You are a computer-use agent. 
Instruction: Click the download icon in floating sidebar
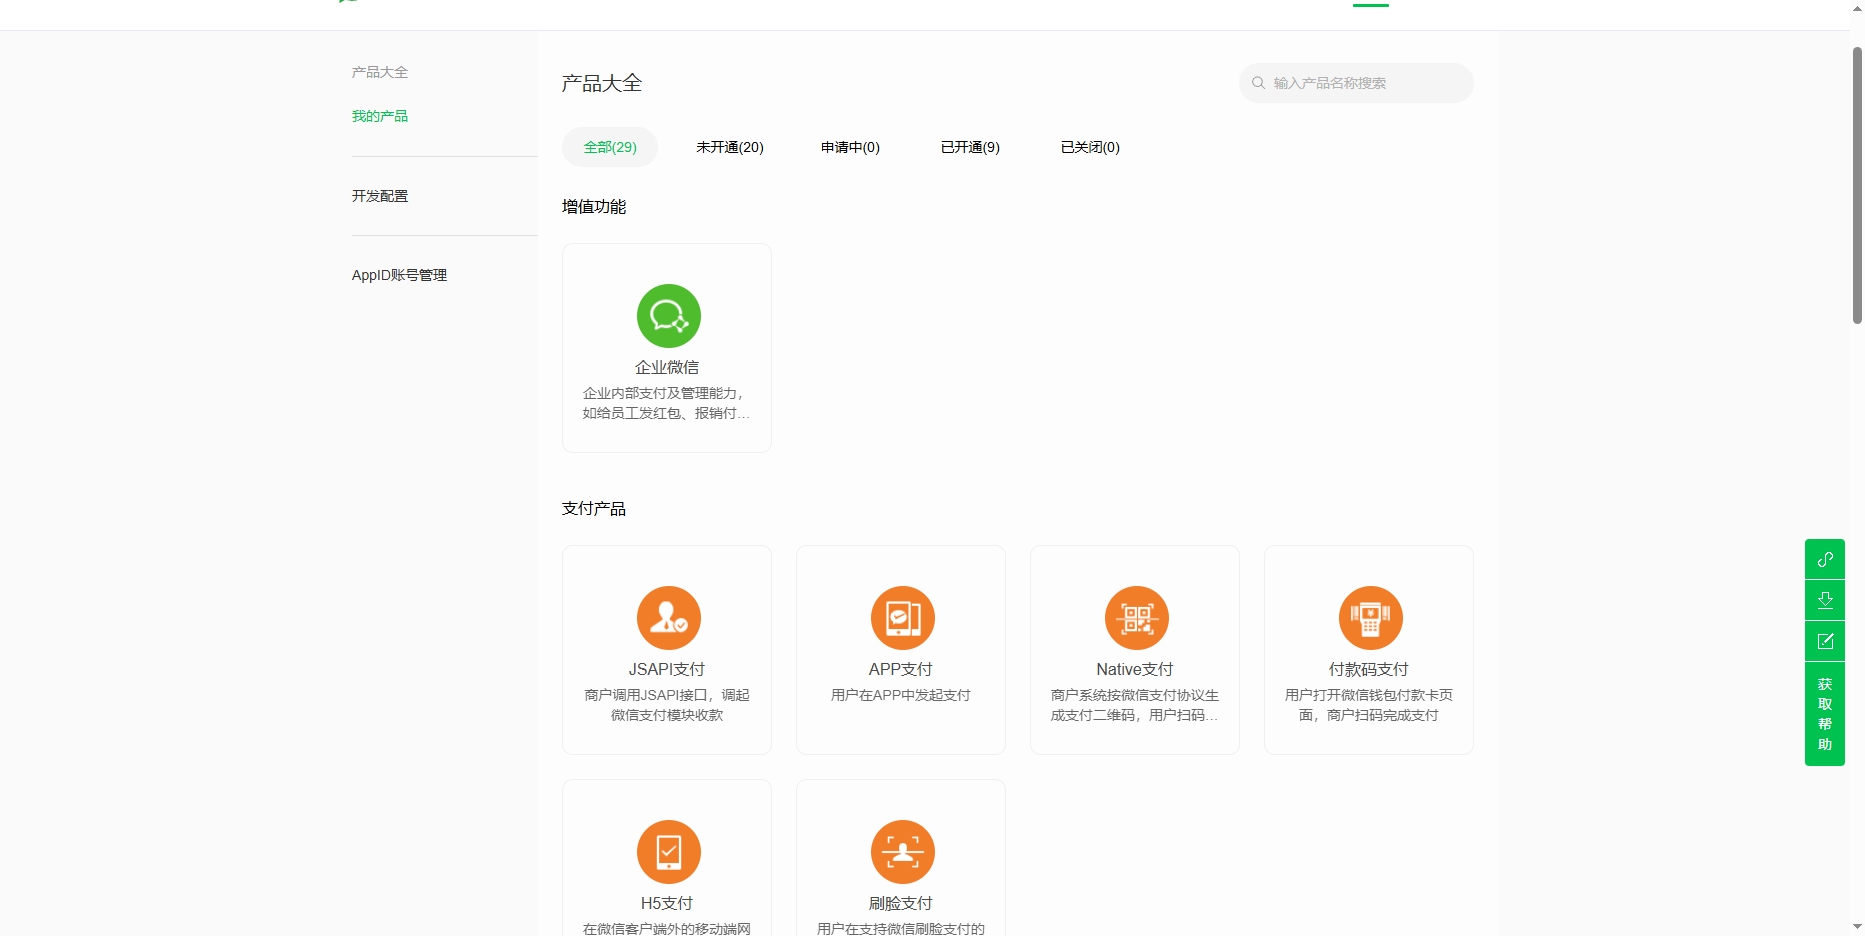coord(1824,600)
